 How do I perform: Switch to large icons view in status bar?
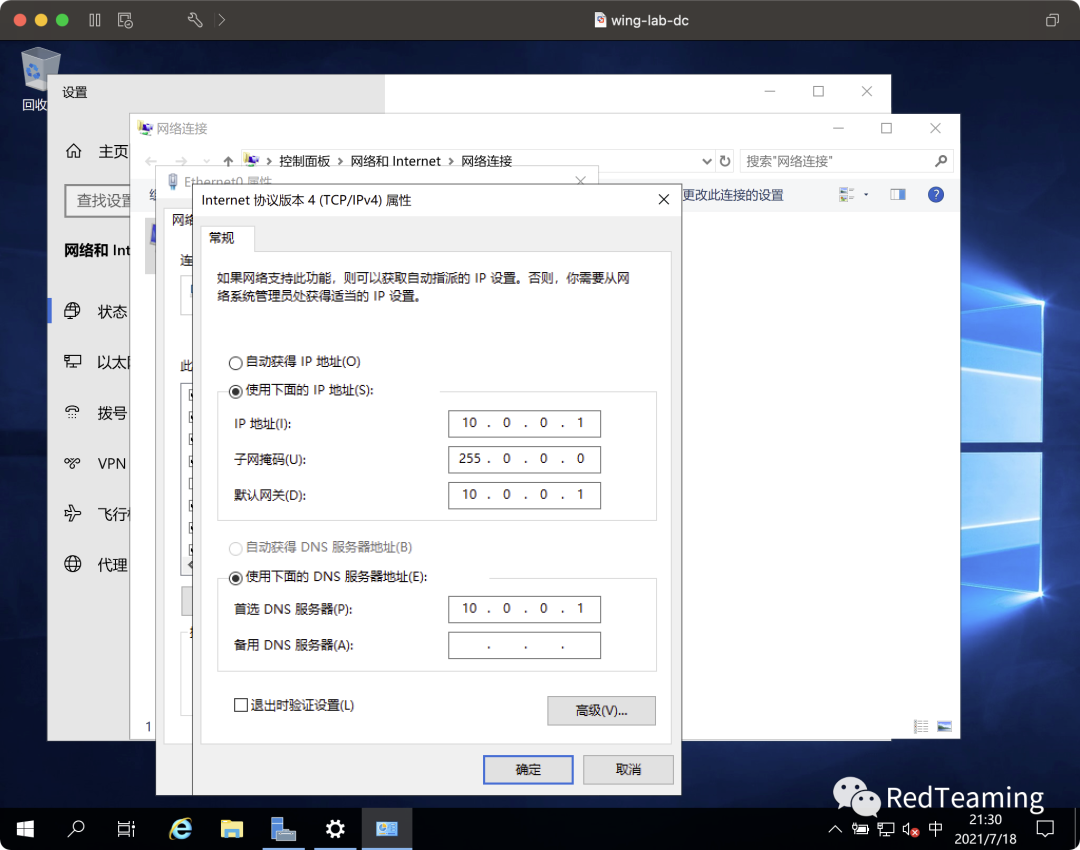[944, 727]
